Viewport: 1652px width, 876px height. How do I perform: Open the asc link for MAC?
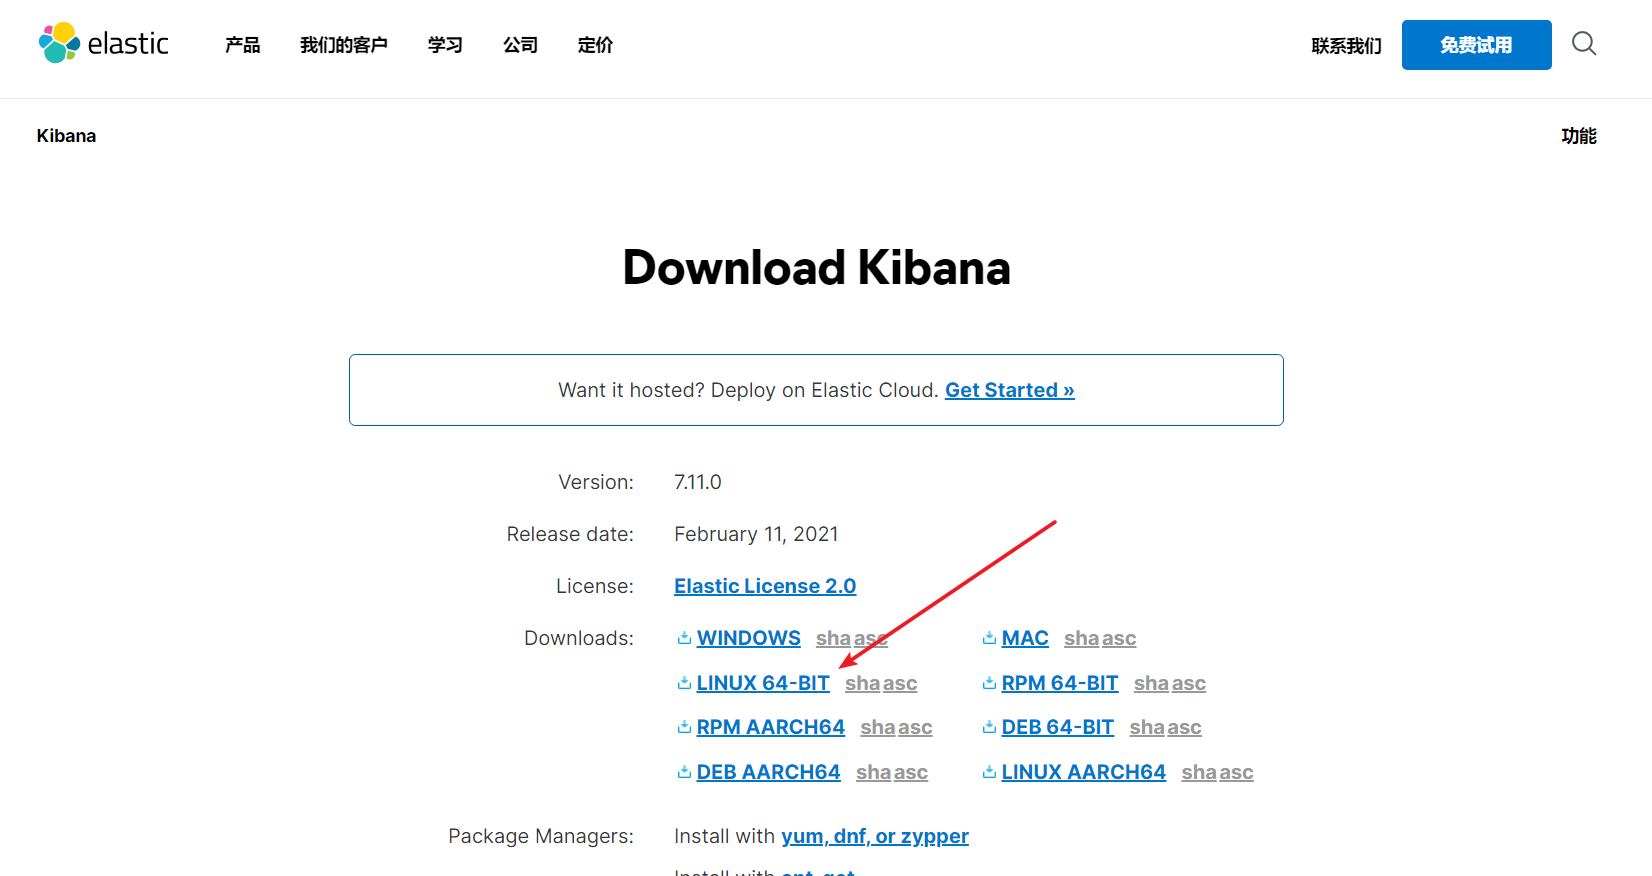pos(1119,638)
